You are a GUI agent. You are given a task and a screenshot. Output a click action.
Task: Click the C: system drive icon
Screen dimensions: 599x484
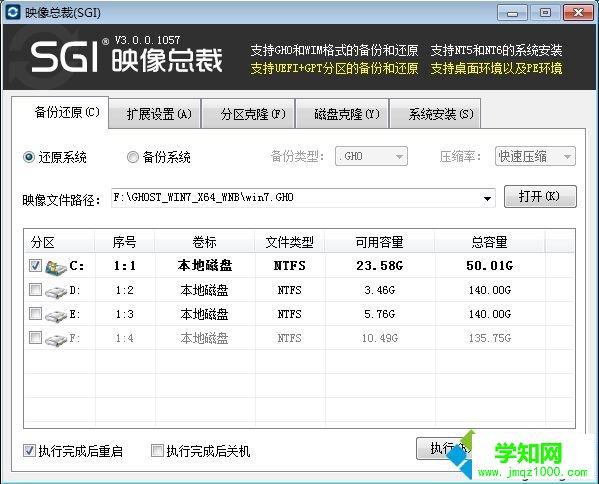[x=56, y=267]
